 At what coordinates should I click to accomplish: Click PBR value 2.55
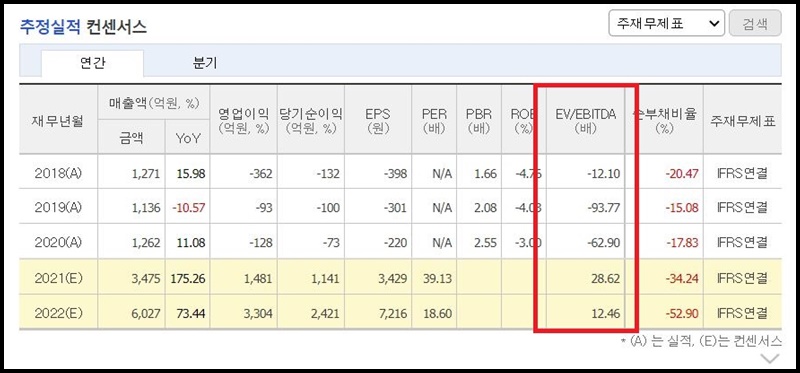(x=485, y=243)
